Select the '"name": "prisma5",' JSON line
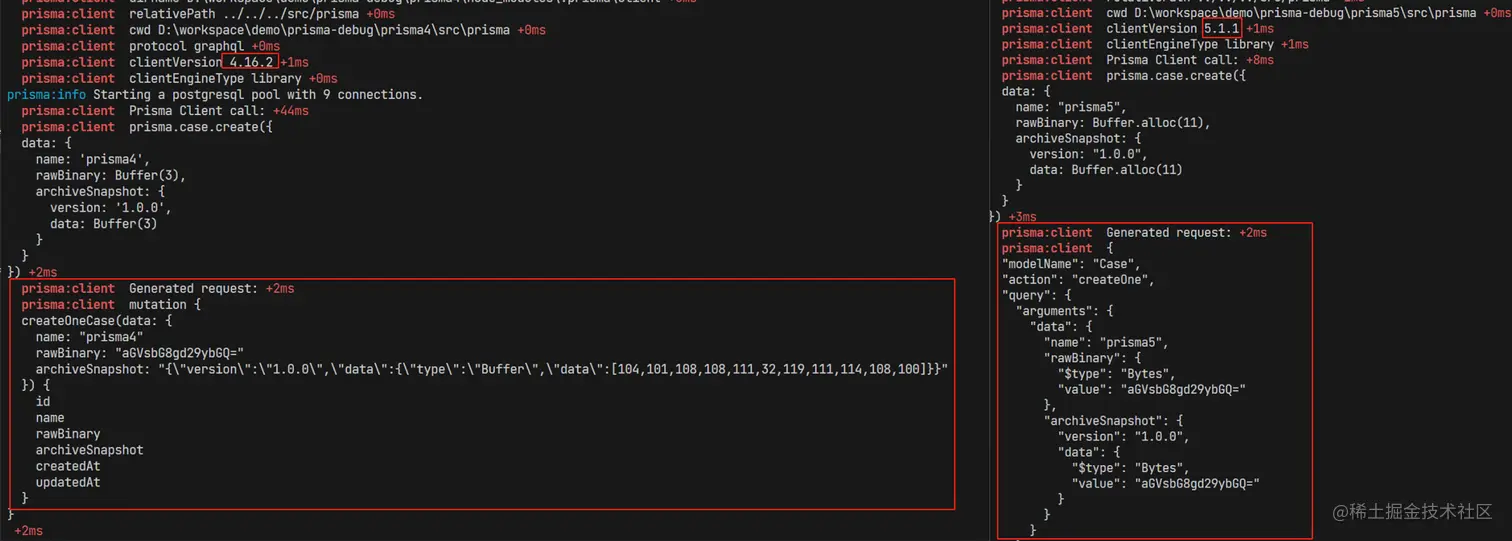The width and height of the screenshot is (1512, 541). point(1106,342)
